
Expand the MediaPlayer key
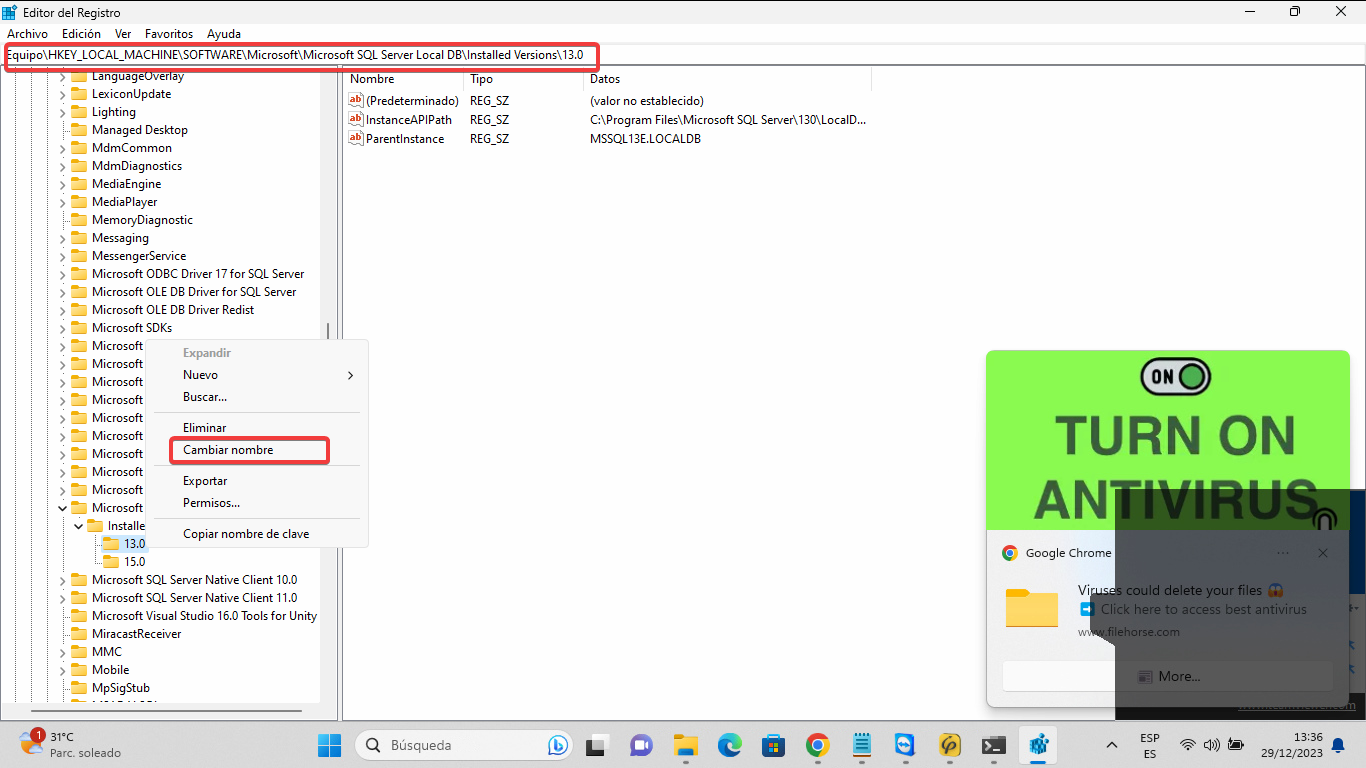click(62, 202)
